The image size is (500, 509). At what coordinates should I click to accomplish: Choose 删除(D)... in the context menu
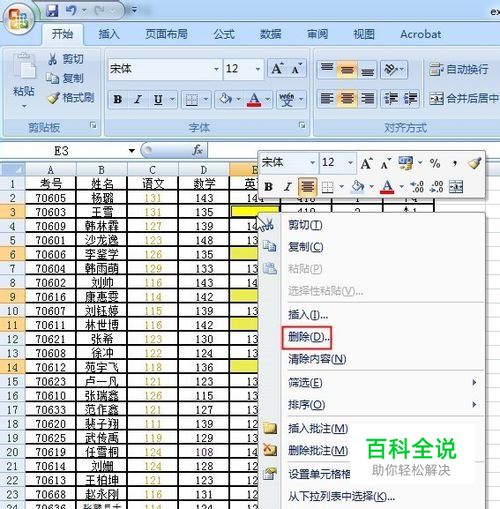tap(372, 337)
